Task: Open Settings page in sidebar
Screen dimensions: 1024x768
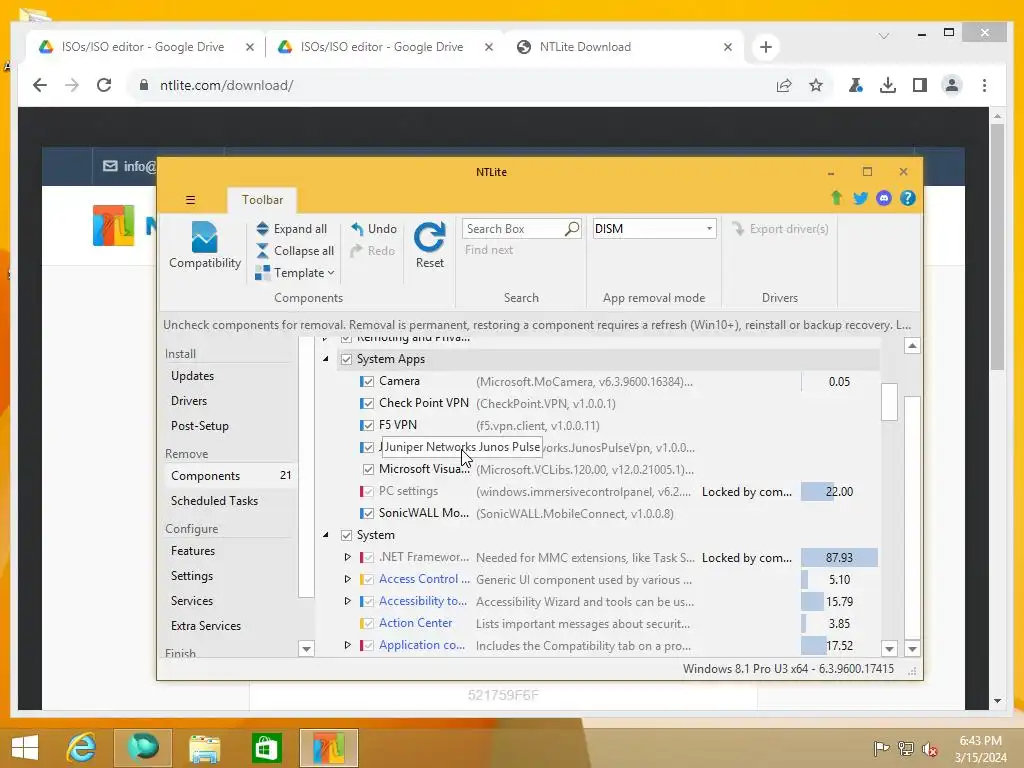Action: (x=191, y=576)
